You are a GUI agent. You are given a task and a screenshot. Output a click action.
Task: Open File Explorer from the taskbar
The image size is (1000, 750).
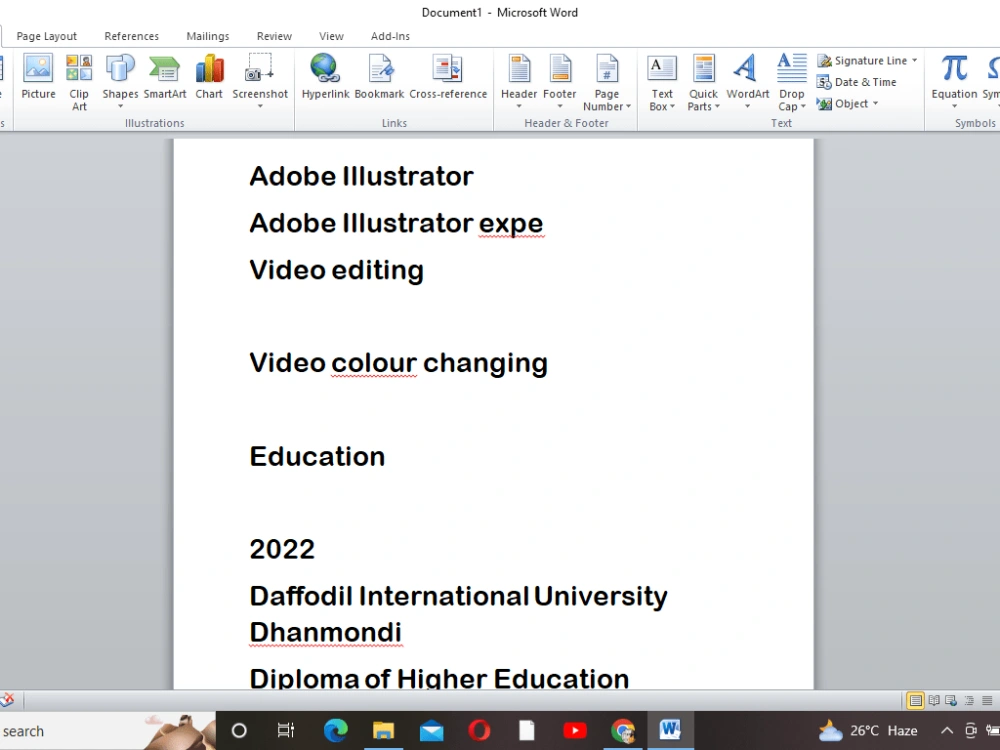click(x=383, y=730)
